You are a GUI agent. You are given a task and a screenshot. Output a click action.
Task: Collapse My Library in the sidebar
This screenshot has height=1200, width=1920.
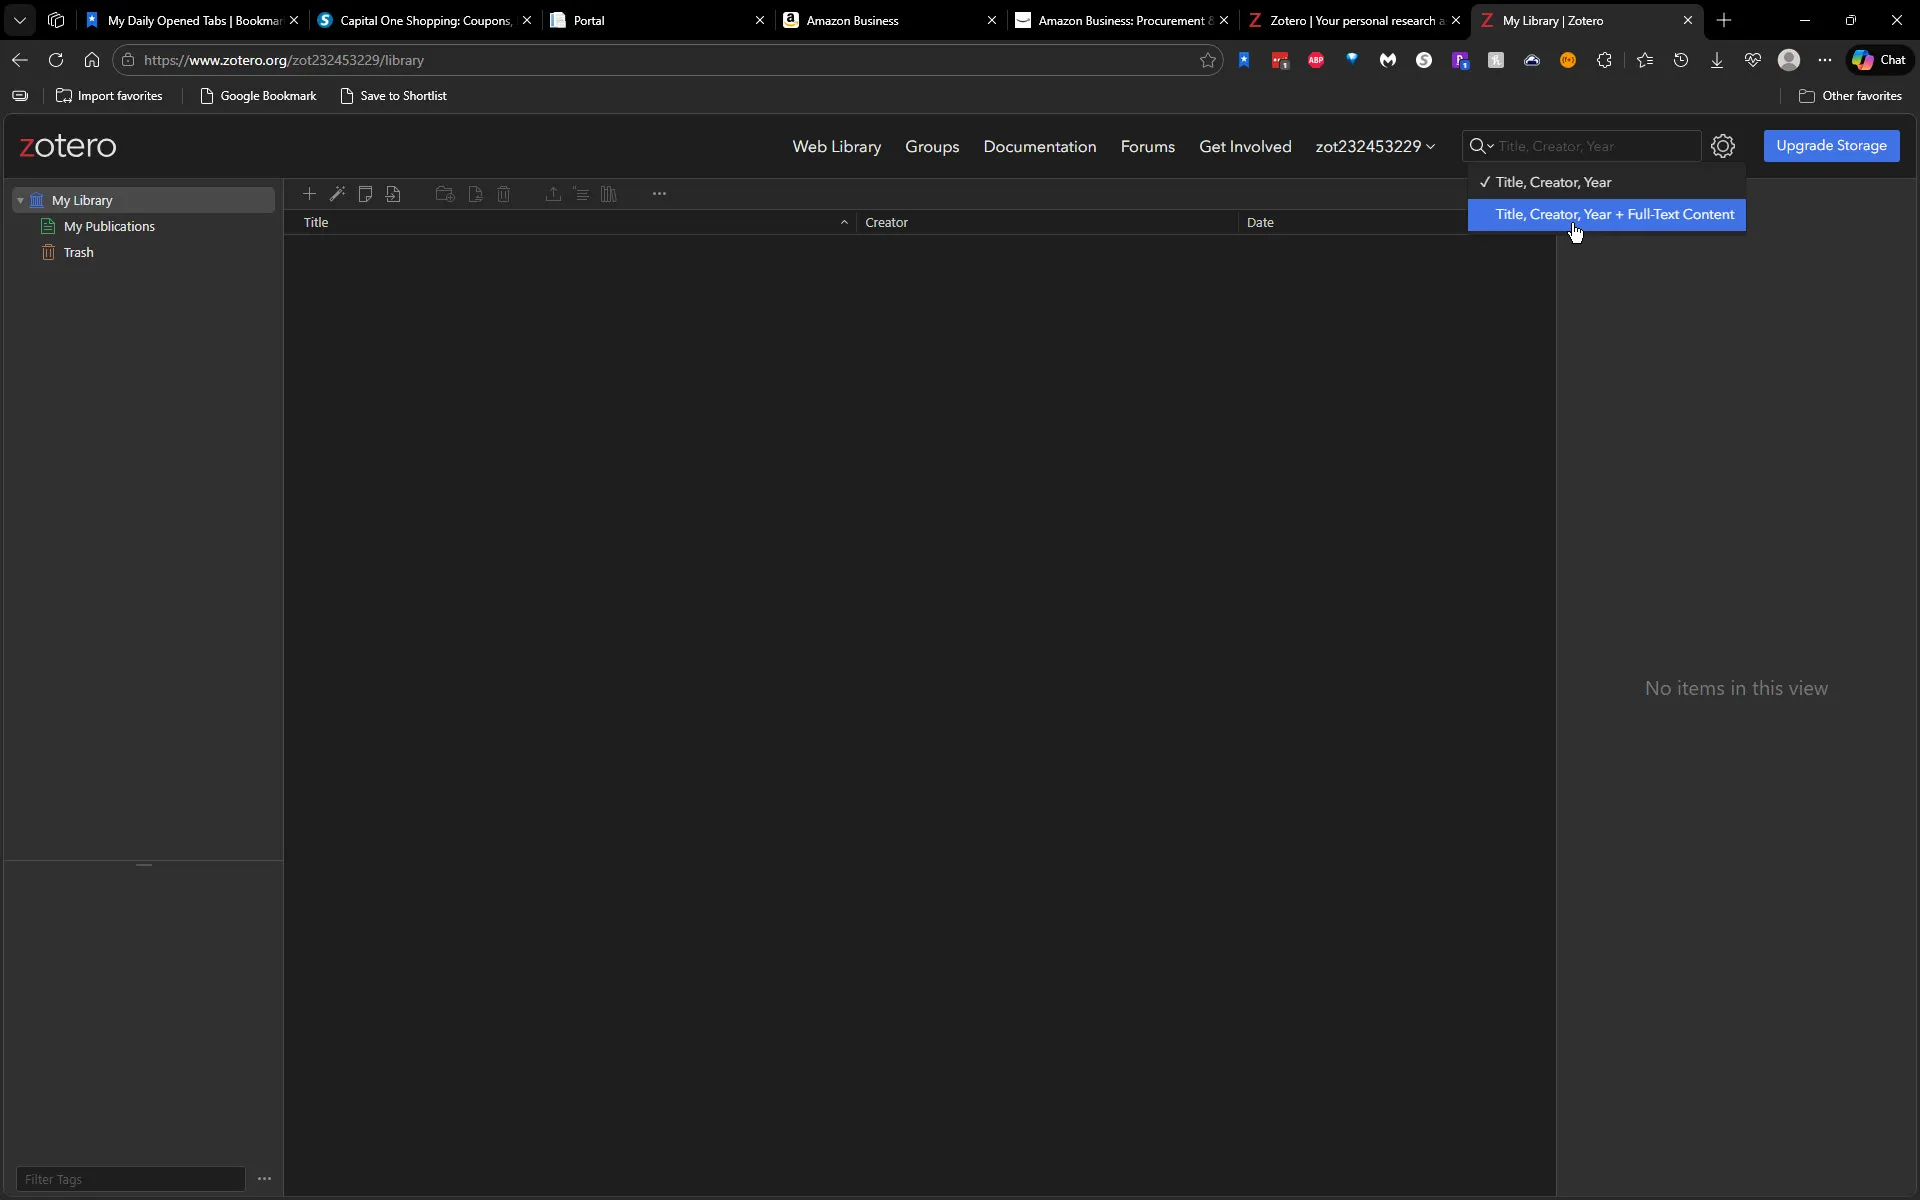tap(21, 200)
